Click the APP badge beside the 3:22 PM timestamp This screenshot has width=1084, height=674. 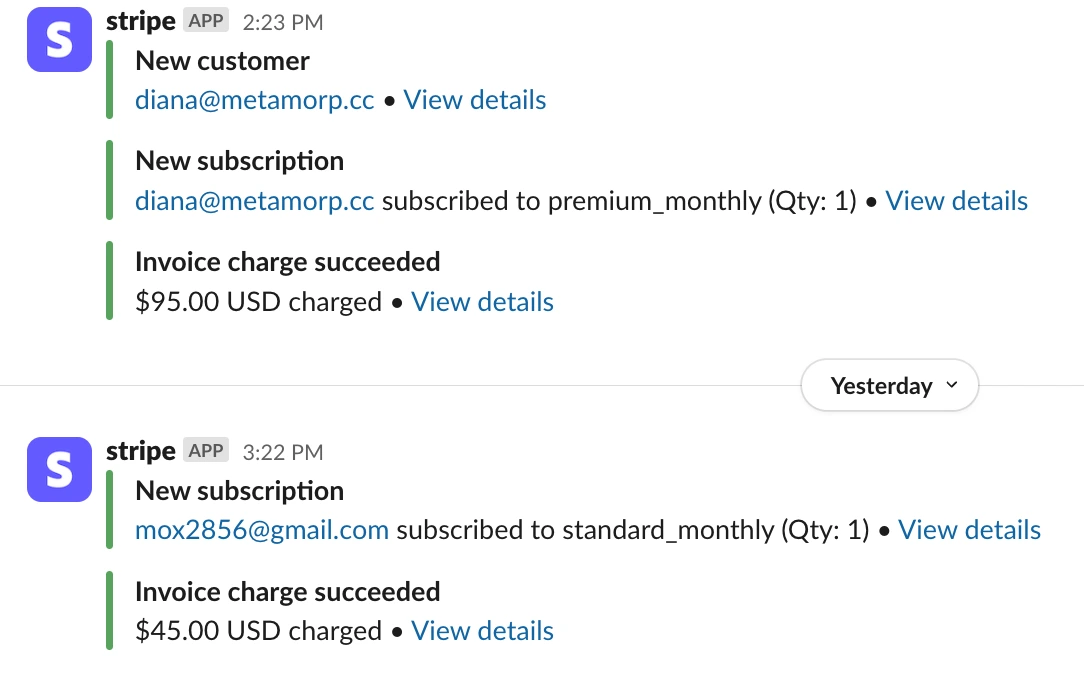click(x=206, y=451)
